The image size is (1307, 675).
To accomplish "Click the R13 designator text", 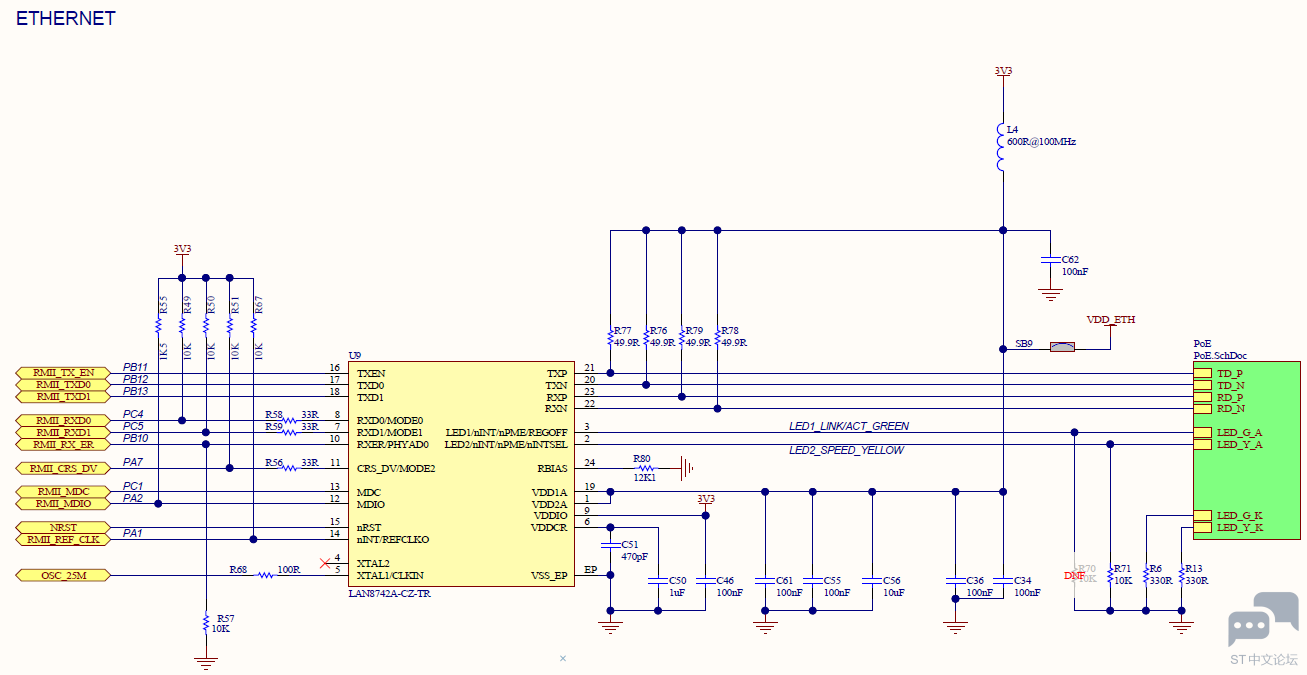I will 1194,568.
